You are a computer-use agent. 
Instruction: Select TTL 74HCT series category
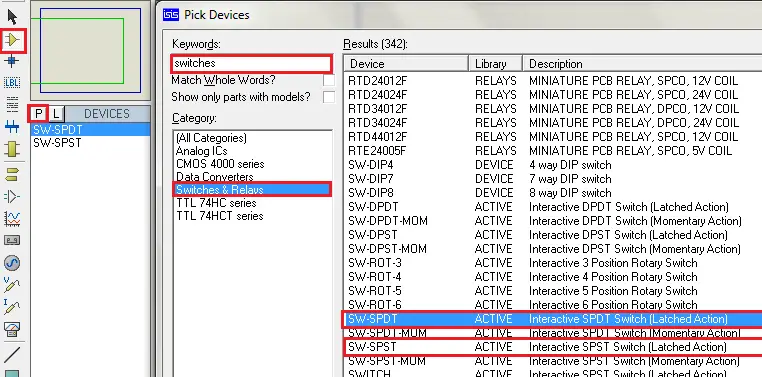coord(253,216)
